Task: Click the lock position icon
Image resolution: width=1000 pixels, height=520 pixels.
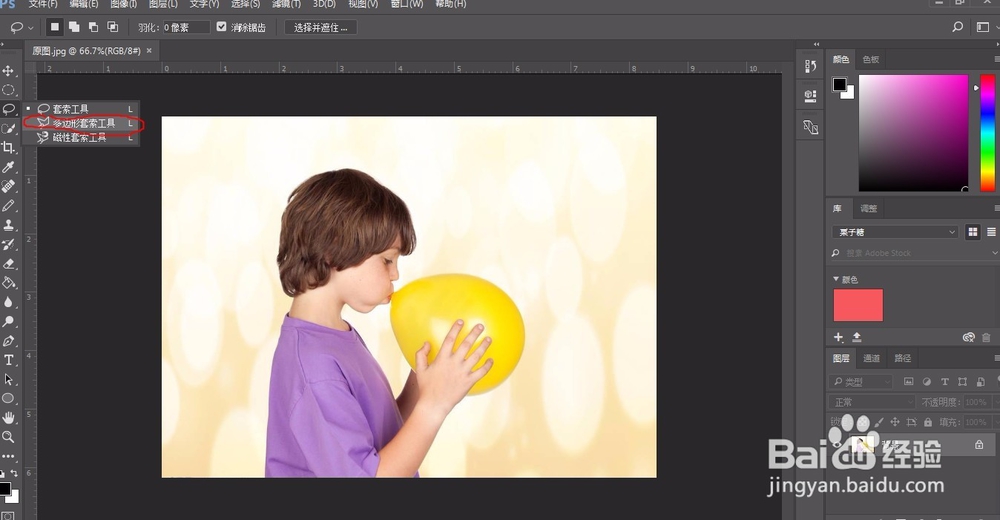Action: tap(895, 422)
